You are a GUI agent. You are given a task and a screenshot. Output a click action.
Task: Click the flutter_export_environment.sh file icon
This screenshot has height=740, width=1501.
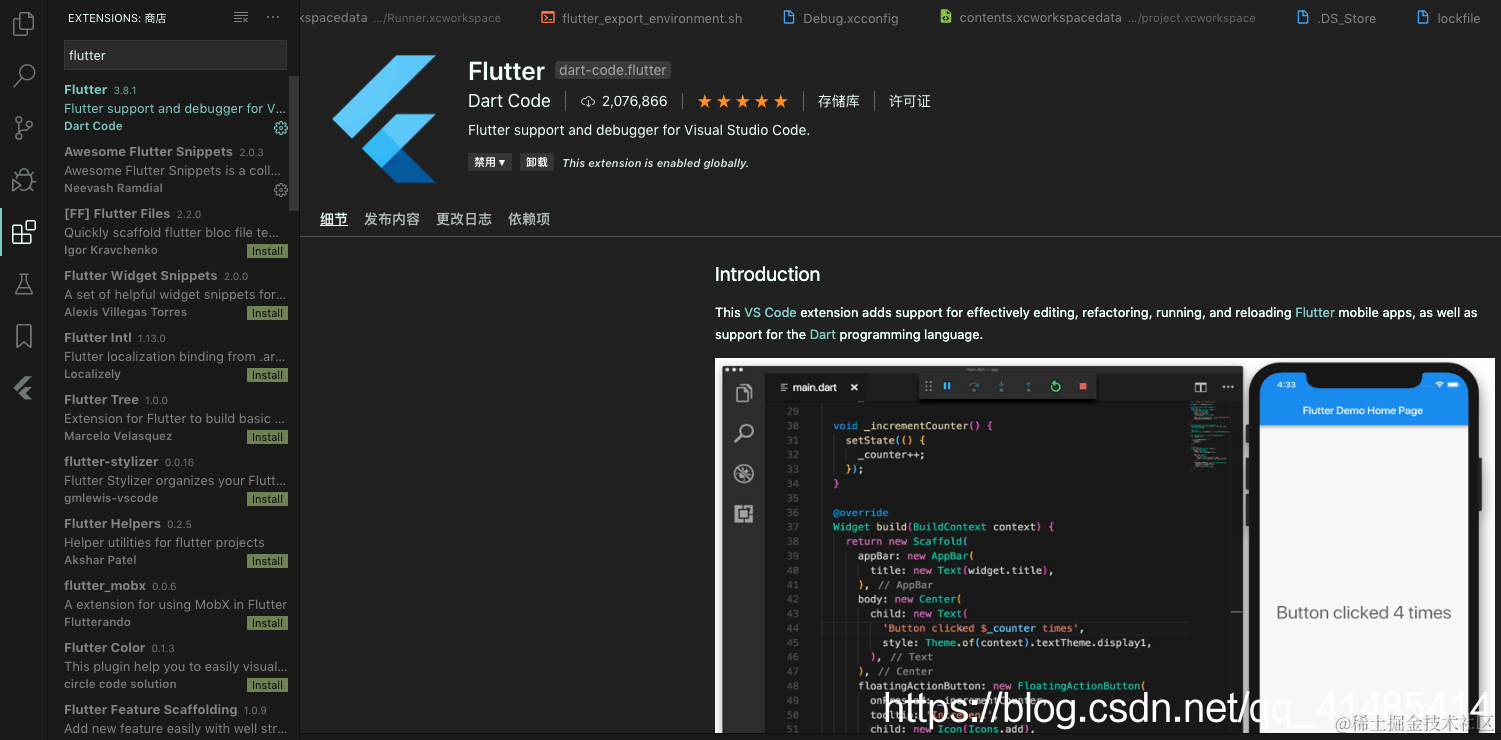point(547,17)
